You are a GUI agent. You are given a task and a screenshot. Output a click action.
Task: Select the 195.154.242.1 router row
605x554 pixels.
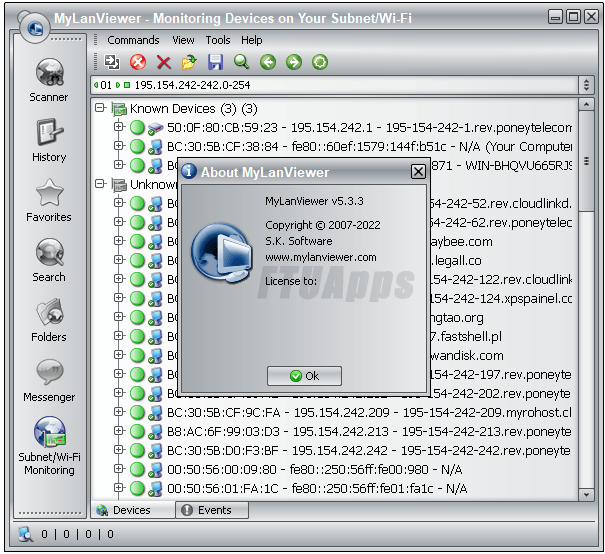(369, 128)
